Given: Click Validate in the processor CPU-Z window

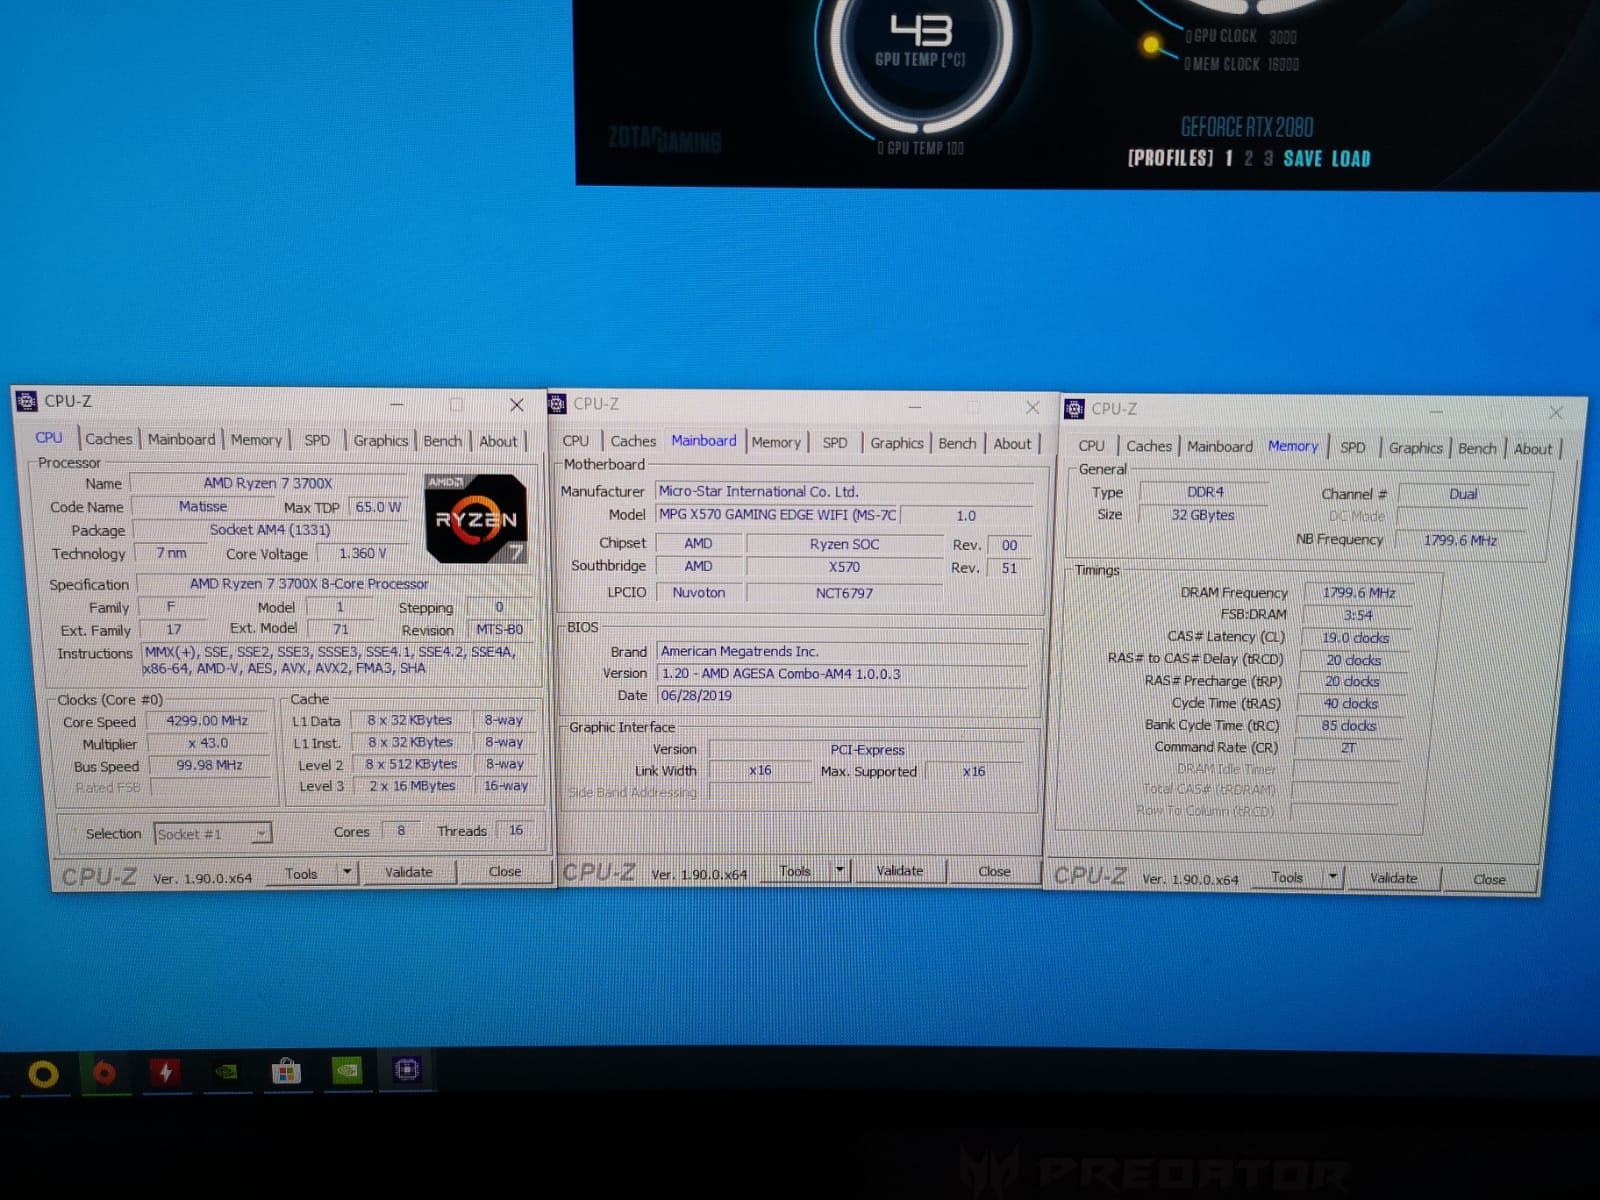Looking at the screenshot, I should pyautogui.click(x=409, y=872).
